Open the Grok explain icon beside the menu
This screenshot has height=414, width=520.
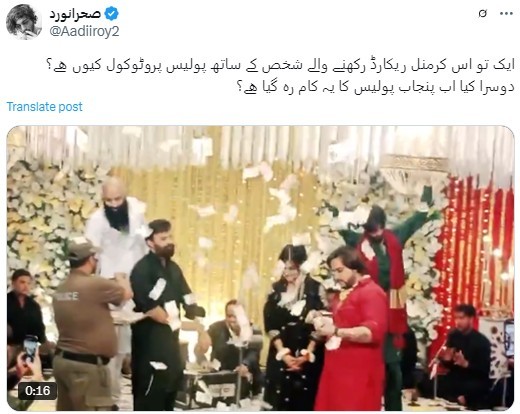coord(482,14)
